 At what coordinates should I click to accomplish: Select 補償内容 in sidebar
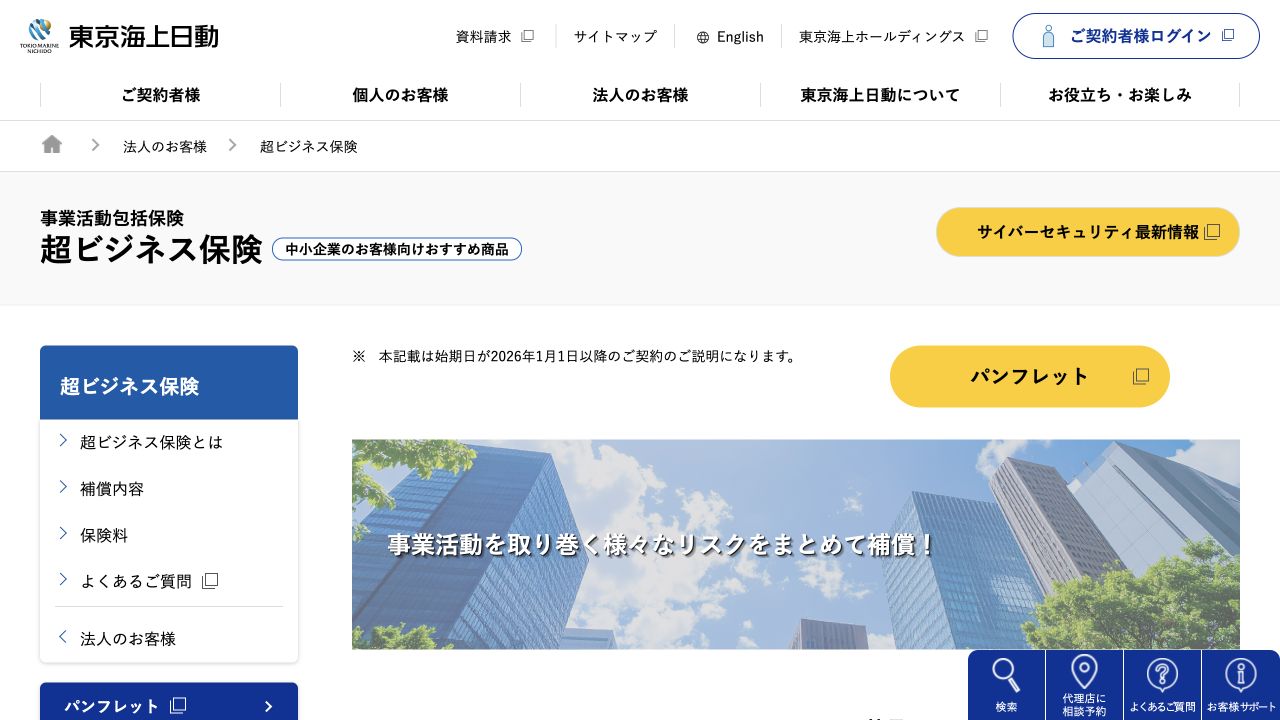point(112,489)
